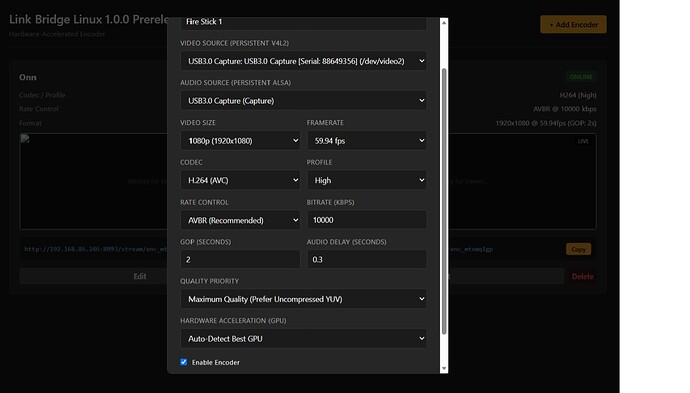Click the Onn encoder title
690x393 pixels.
[28, 77]
